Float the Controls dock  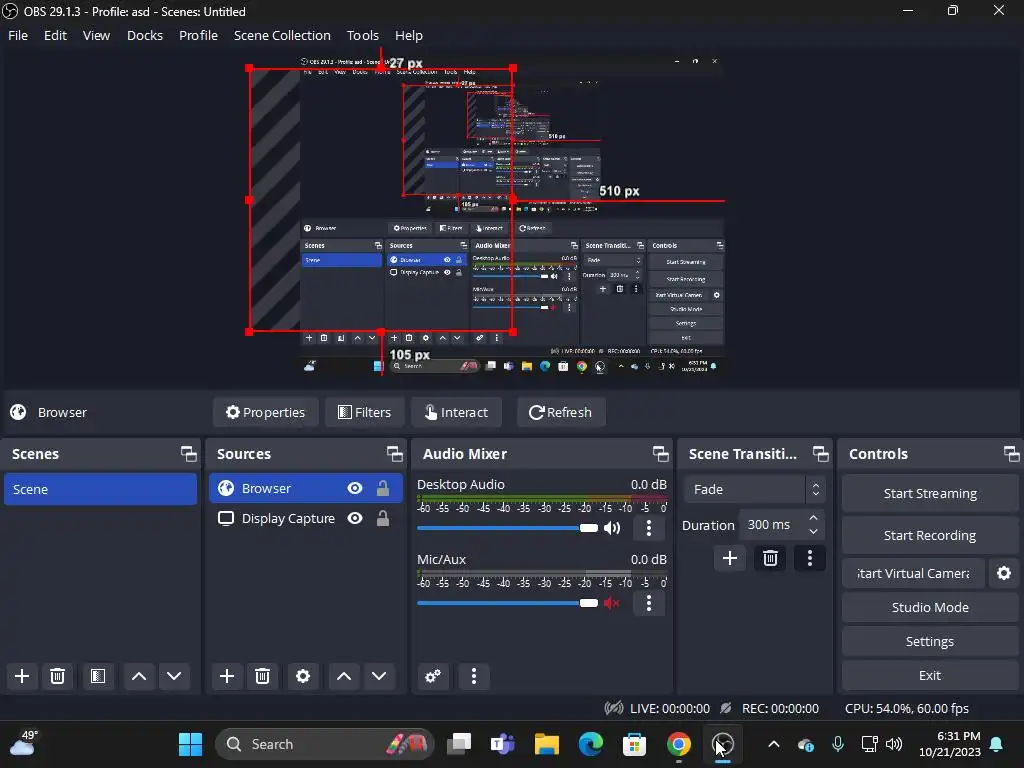coord(1011,454)
